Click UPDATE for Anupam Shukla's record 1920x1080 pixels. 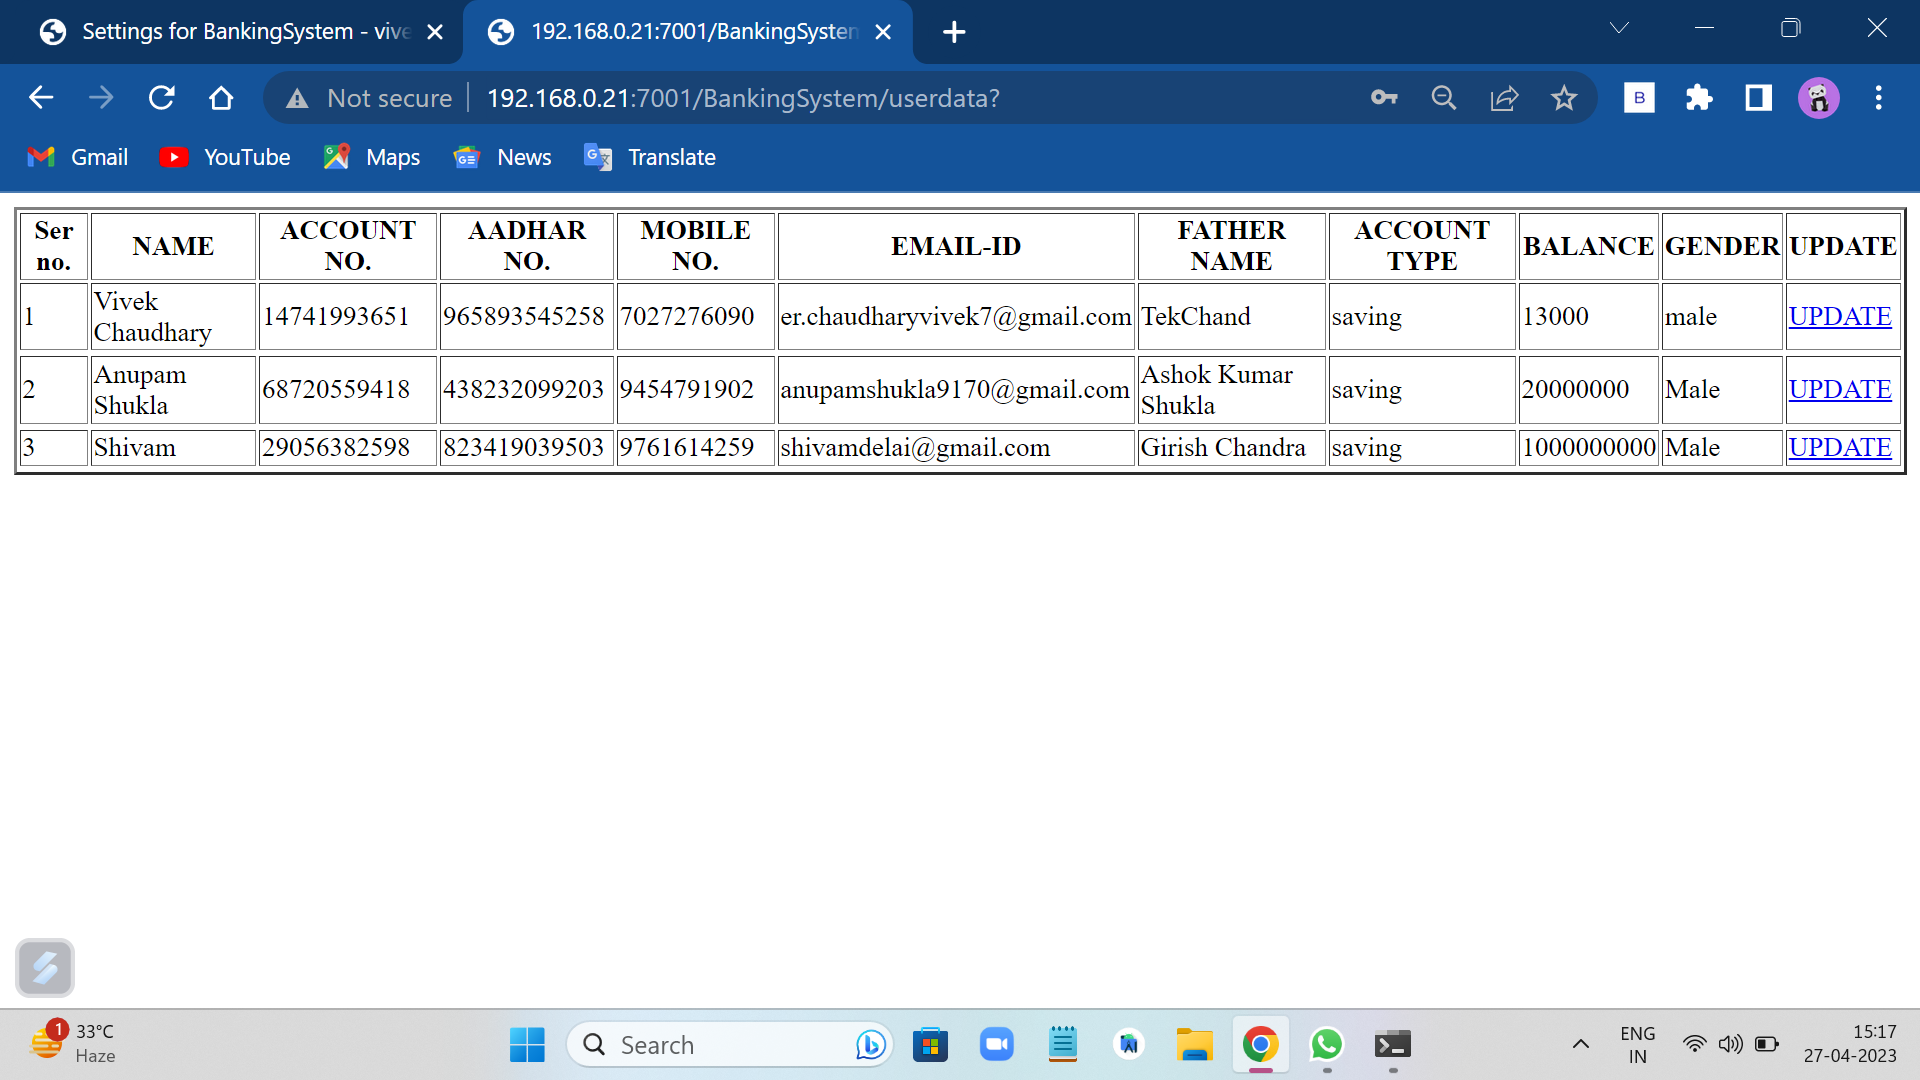click(x=1840, y=389)
